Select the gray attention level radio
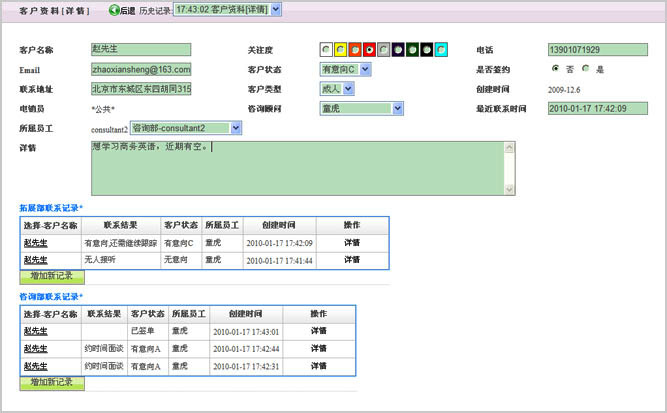This screenshot has width=667, height=413. pos(384,49)
